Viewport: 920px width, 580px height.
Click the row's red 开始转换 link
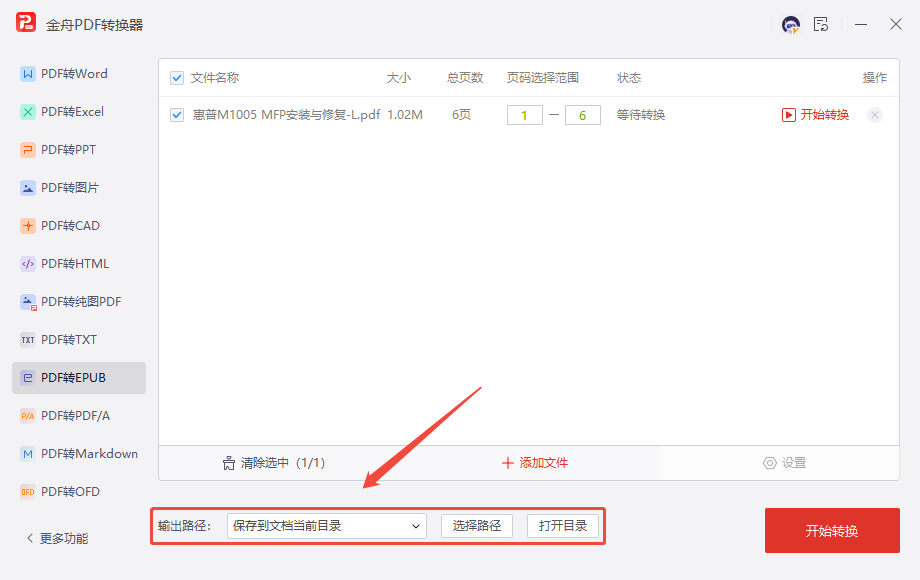(x=816, y=115)
